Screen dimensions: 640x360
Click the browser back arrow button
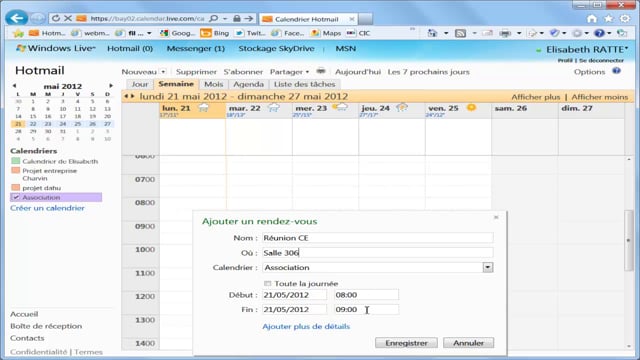click(x=16, y=18)
